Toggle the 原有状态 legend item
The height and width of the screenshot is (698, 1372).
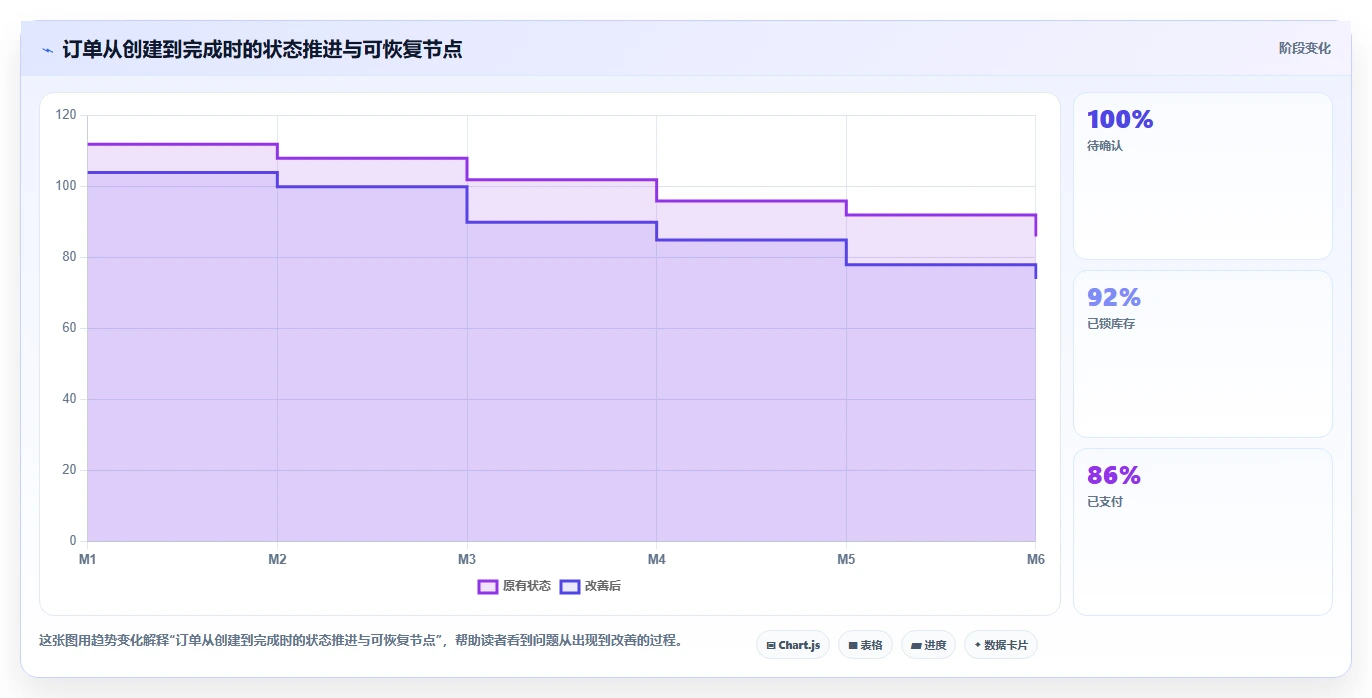514,586
